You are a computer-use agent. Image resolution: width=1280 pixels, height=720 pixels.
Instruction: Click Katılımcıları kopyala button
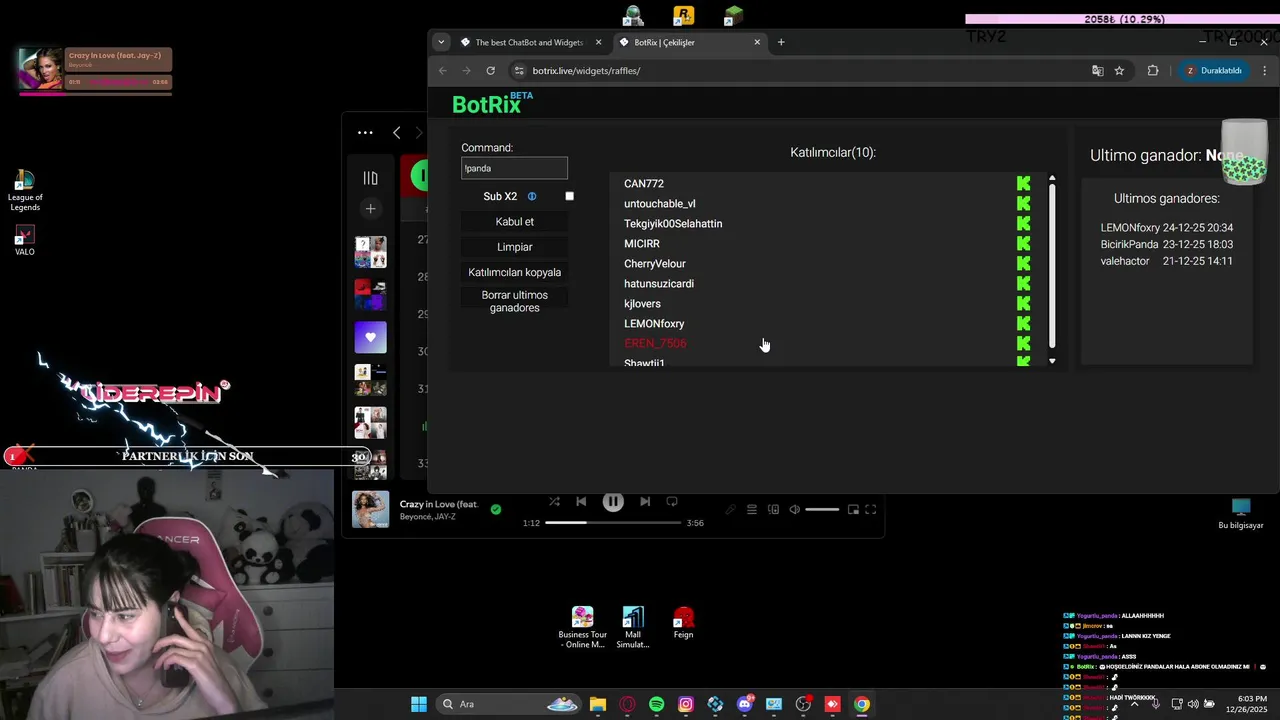tap(514, 272)
